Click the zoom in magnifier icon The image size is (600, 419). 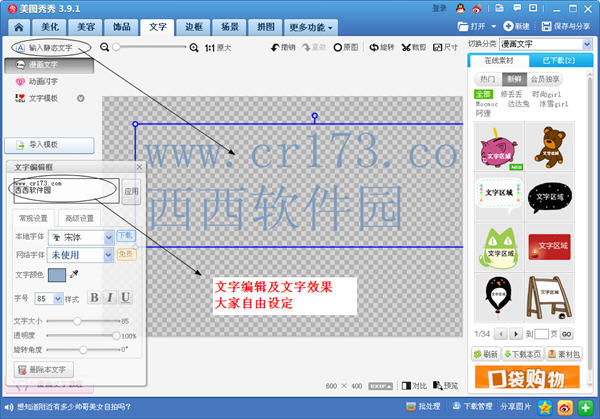tap(194, 48)
